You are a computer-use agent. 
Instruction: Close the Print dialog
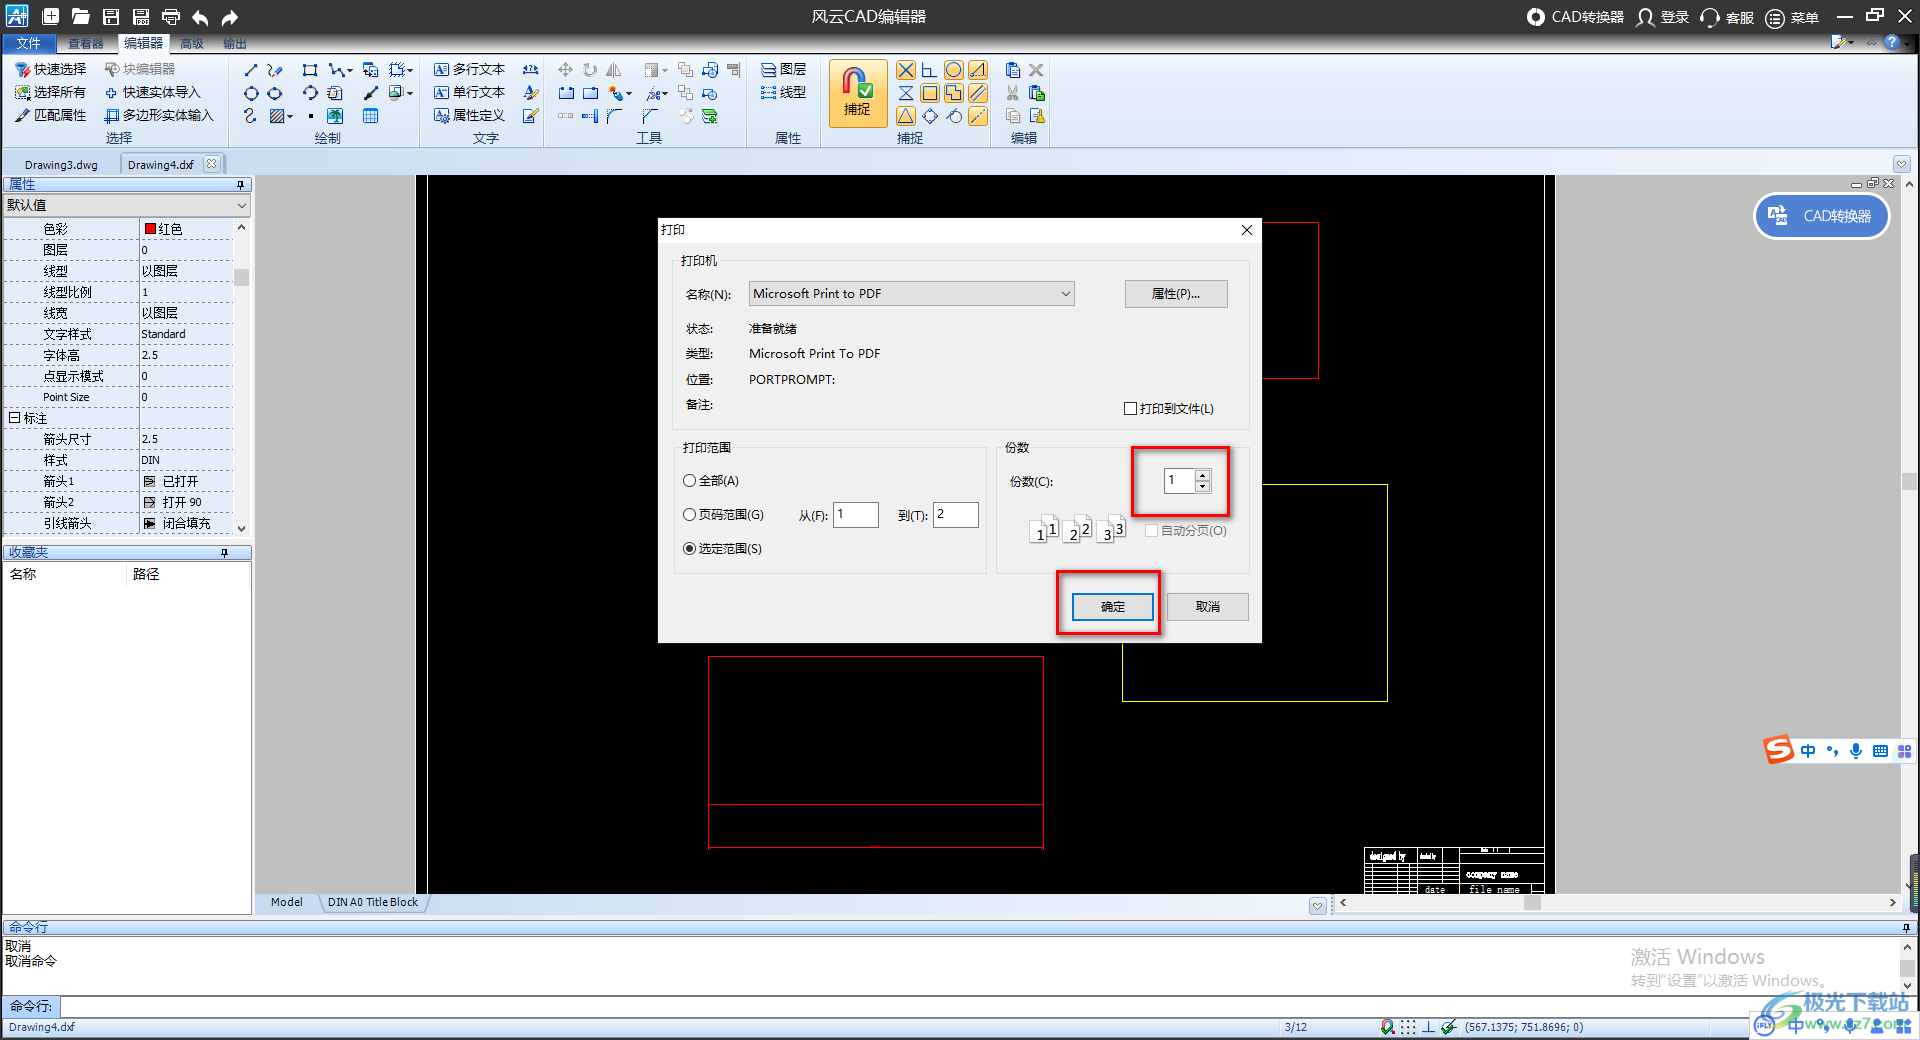tap(1246, 230)
